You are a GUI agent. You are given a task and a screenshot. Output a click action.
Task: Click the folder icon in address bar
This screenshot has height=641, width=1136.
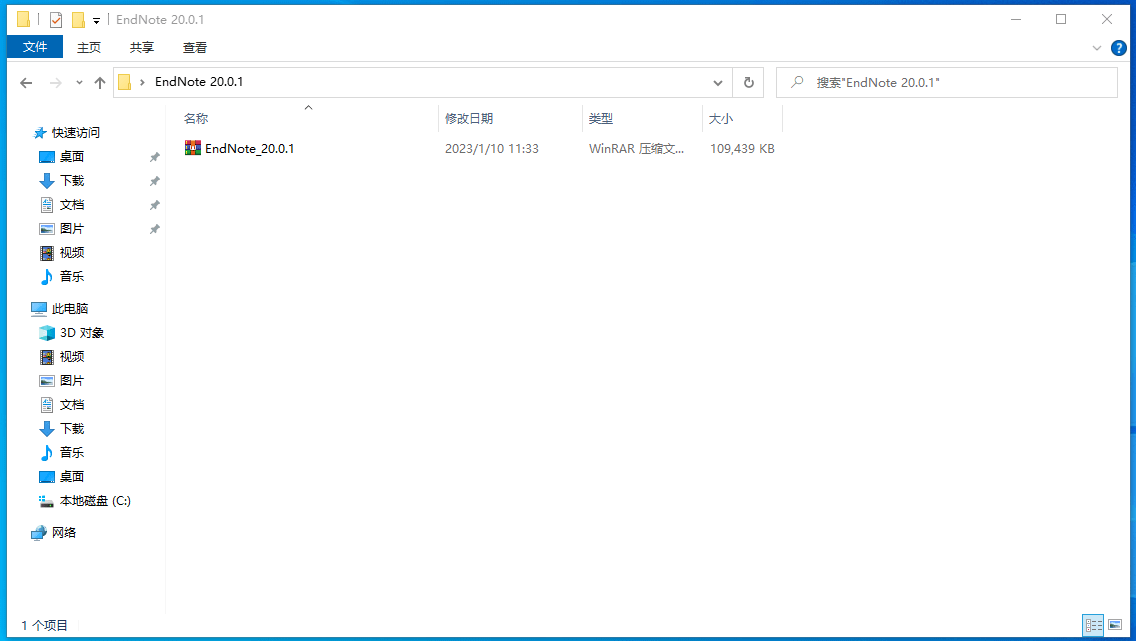(125, 82)
